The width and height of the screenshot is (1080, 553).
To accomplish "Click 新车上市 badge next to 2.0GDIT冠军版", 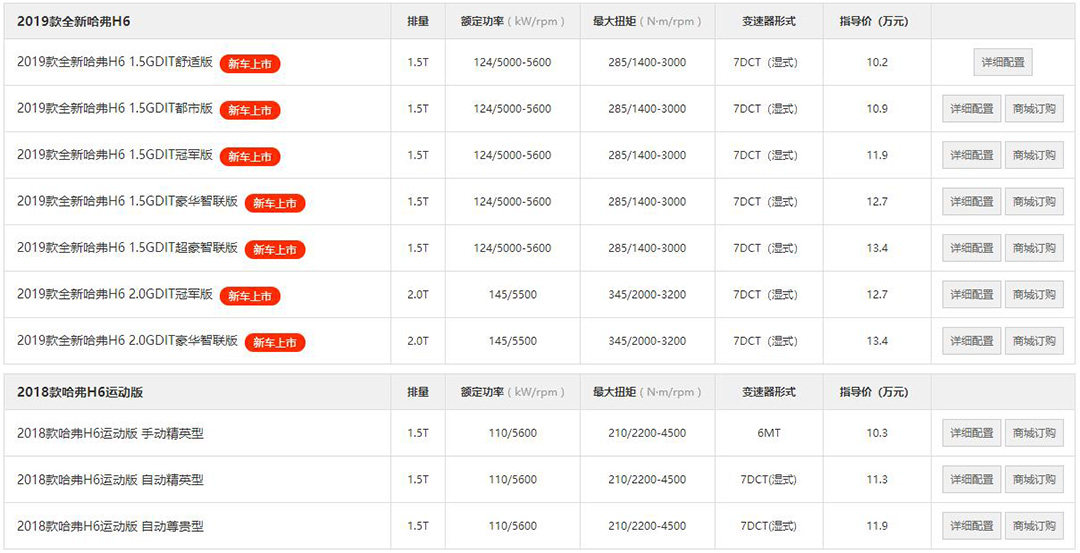I will coord(250,296).
